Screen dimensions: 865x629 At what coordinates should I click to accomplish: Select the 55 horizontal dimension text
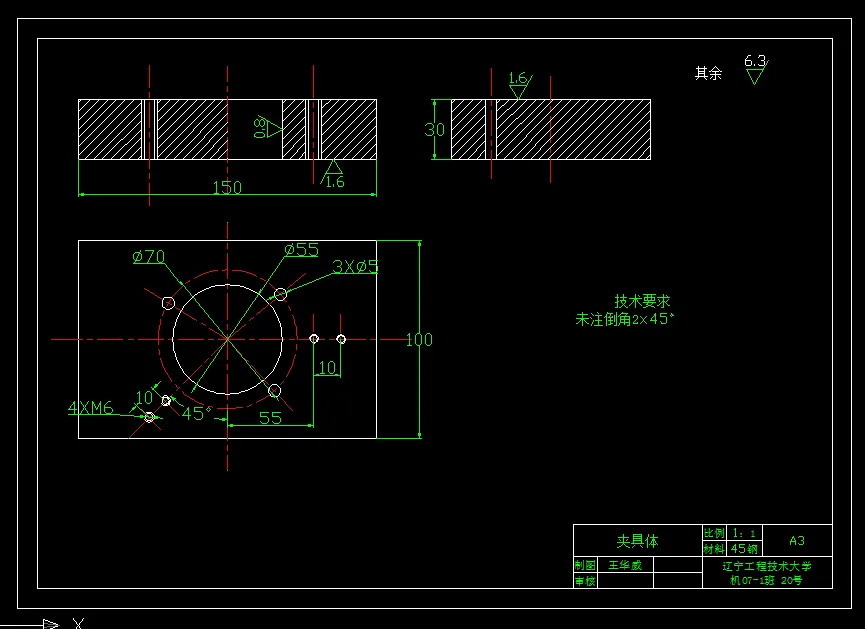click(x=270, y=418)
